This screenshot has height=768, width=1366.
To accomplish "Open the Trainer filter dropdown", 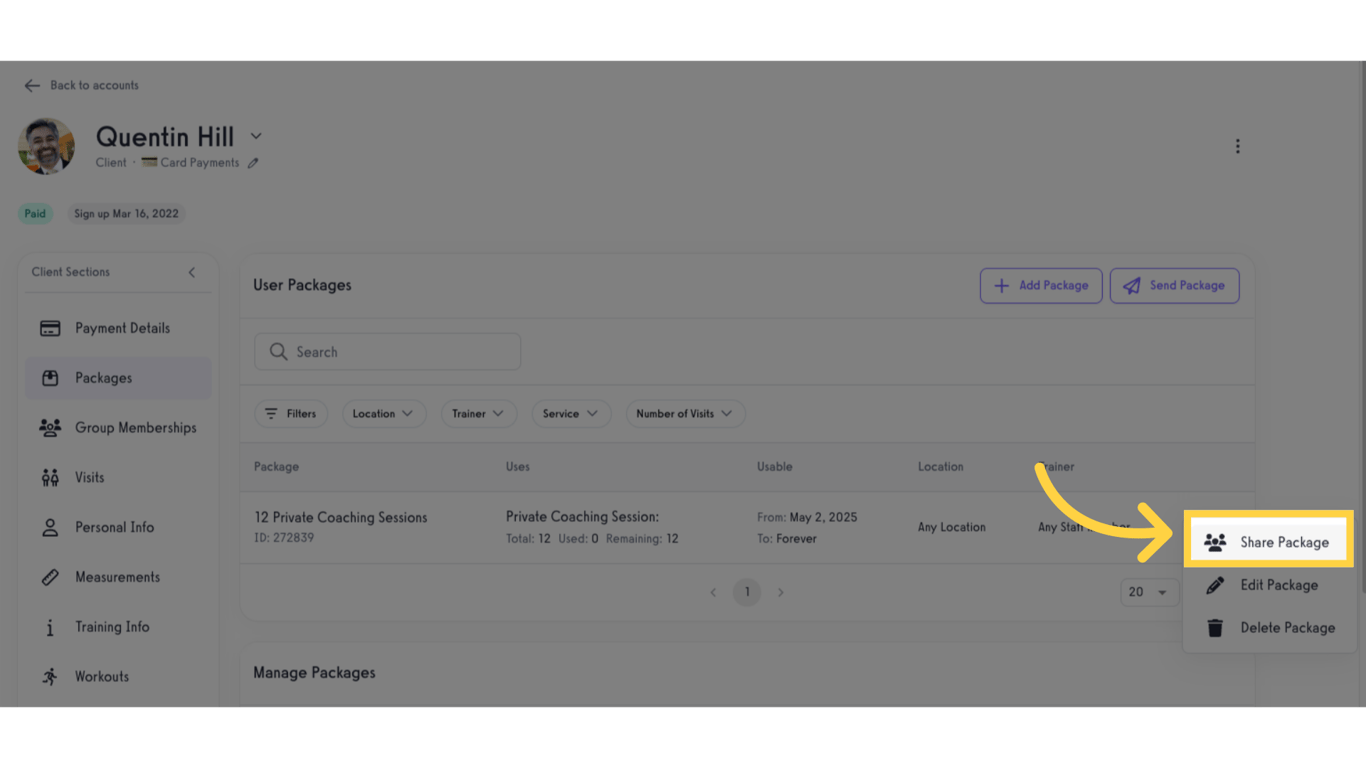I will pos(478,413).
